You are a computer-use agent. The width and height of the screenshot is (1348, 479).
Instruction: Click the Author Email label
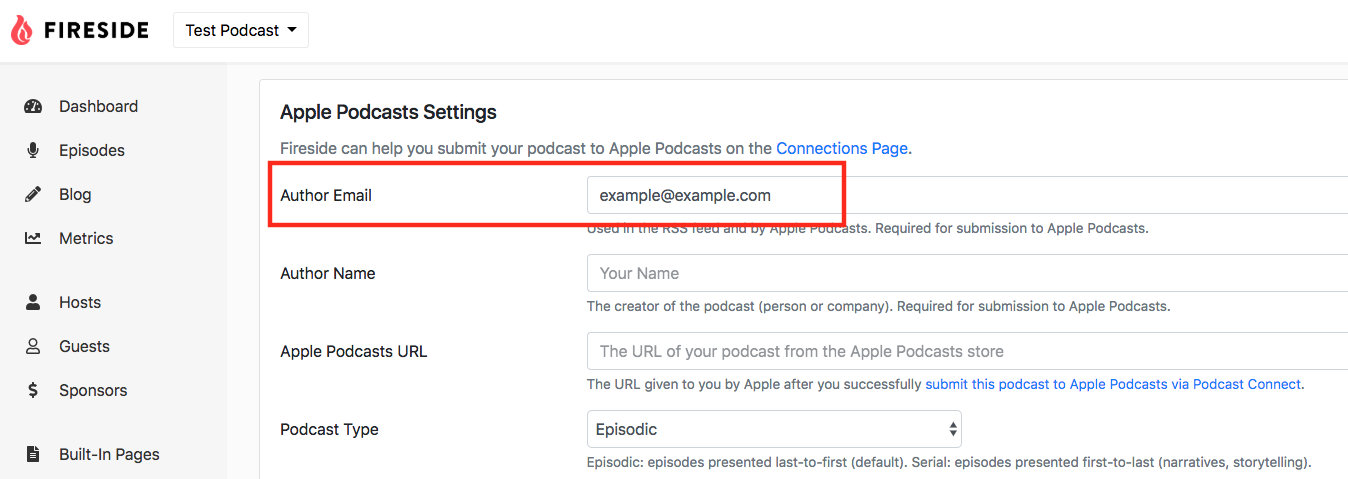click(x=326, y=195)
